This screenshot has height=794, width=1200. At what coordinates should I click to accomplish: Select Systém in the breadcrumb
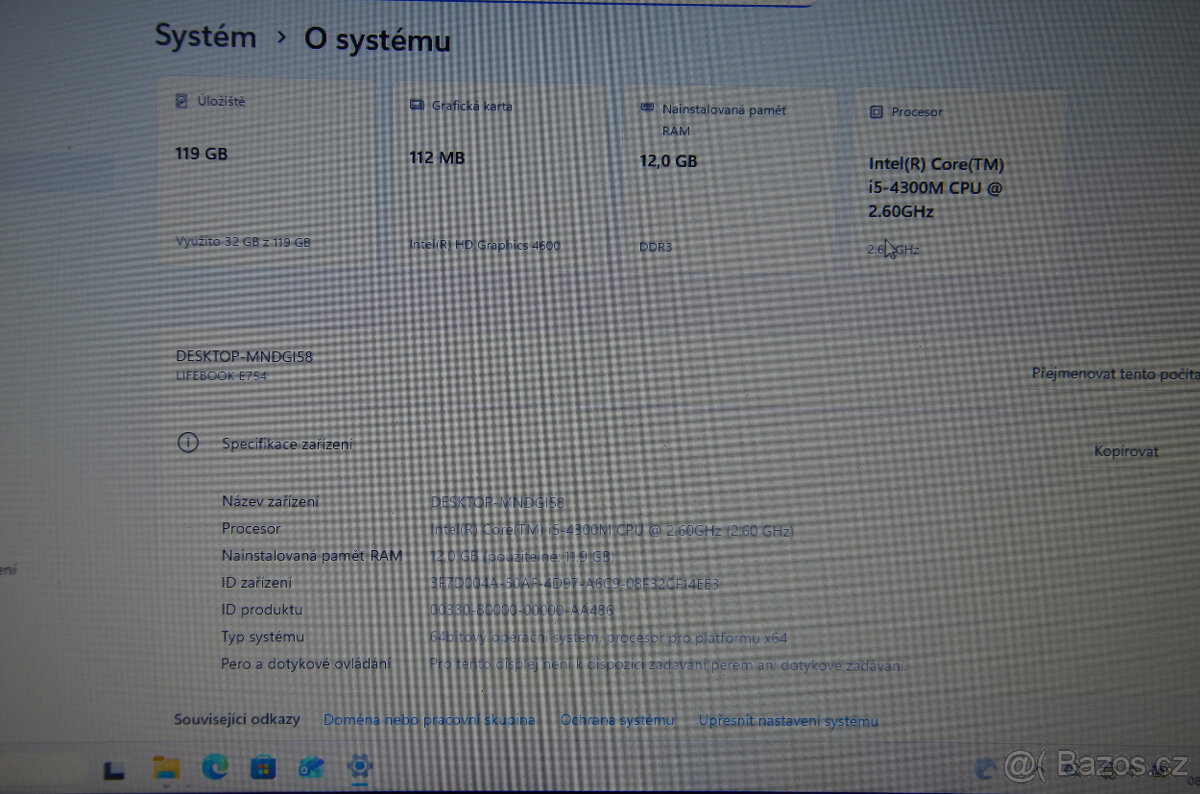point(205,37)
